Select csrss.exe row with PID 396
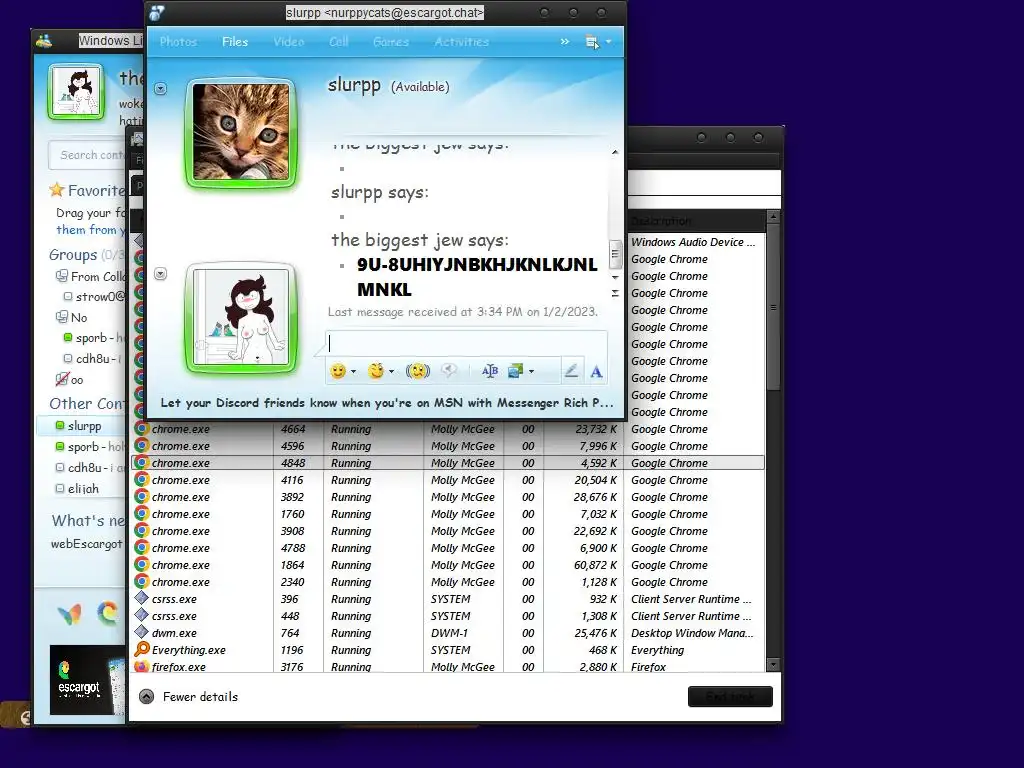This screenshot has height=768, width=1024. coord(448,599)
